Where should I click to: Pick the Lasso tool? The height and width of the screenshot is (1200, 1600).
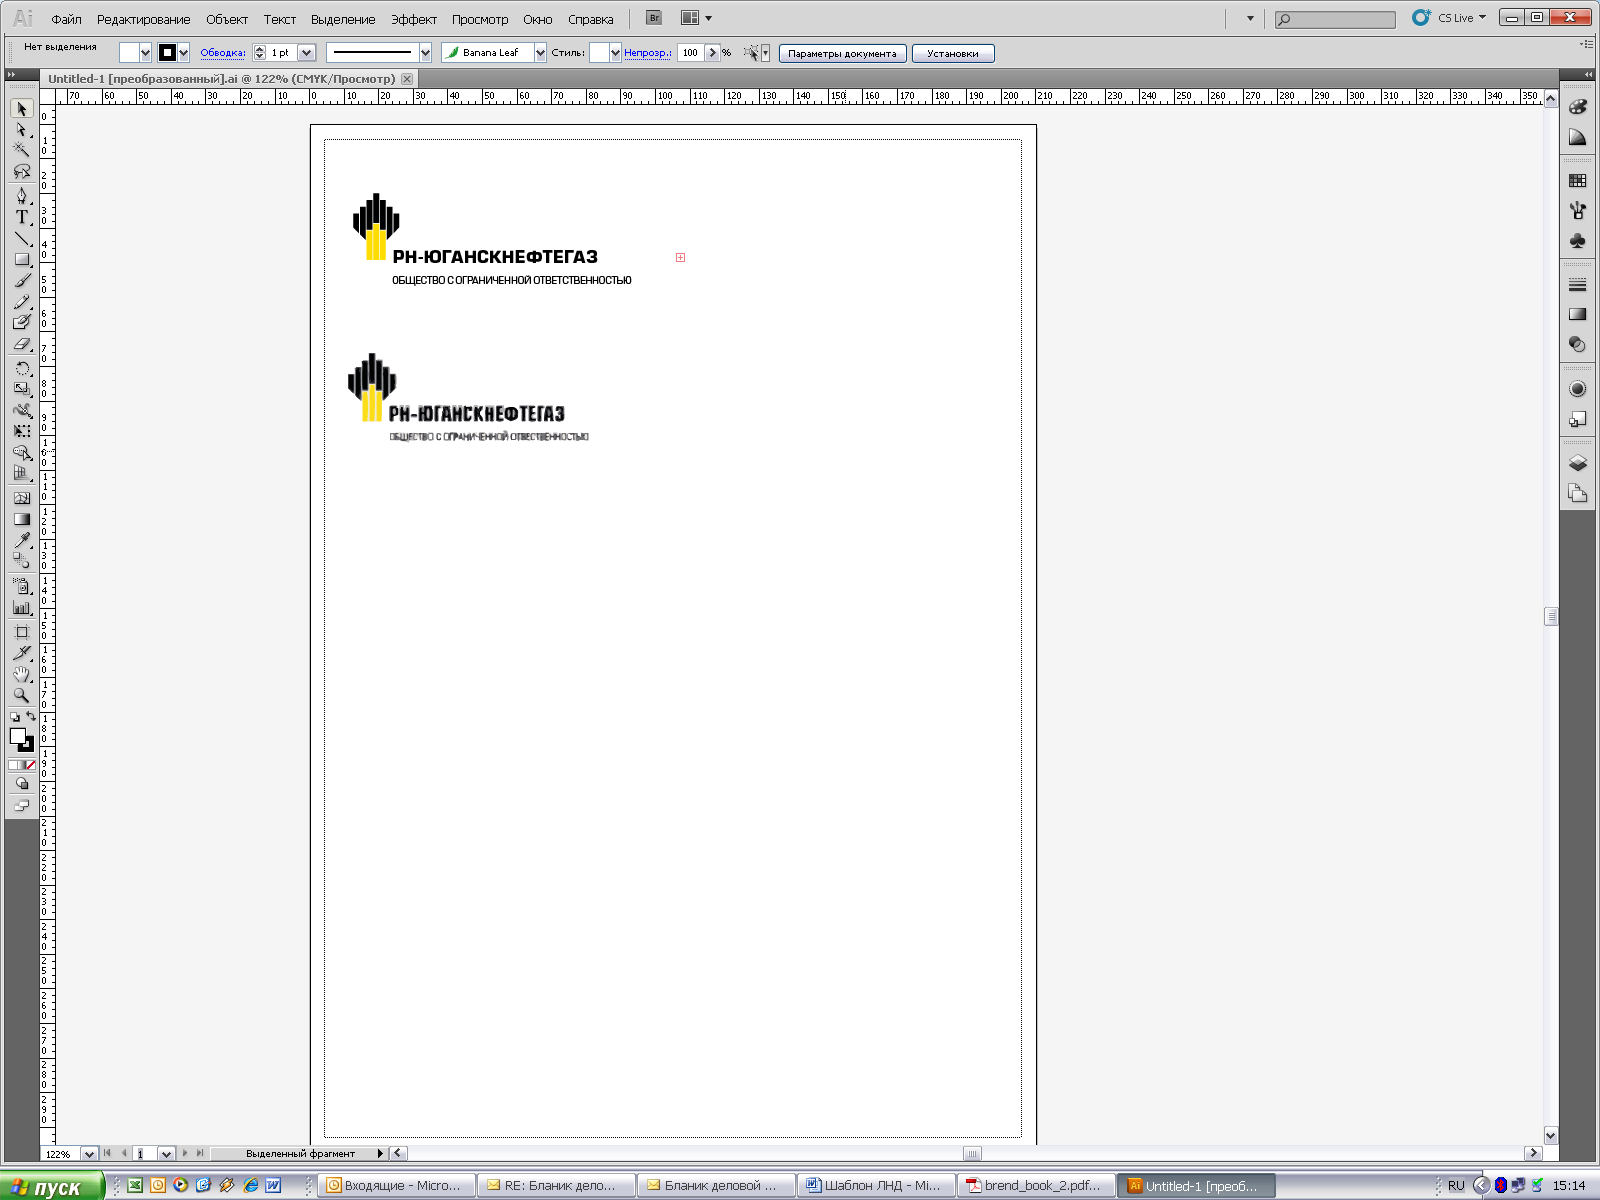click(x=22, y=172)
